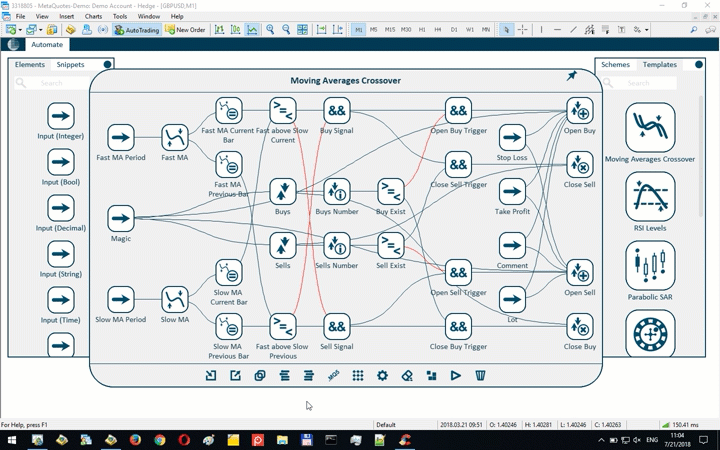
Task: Toggle the AutoTrading button
Action: coord(137,30)
